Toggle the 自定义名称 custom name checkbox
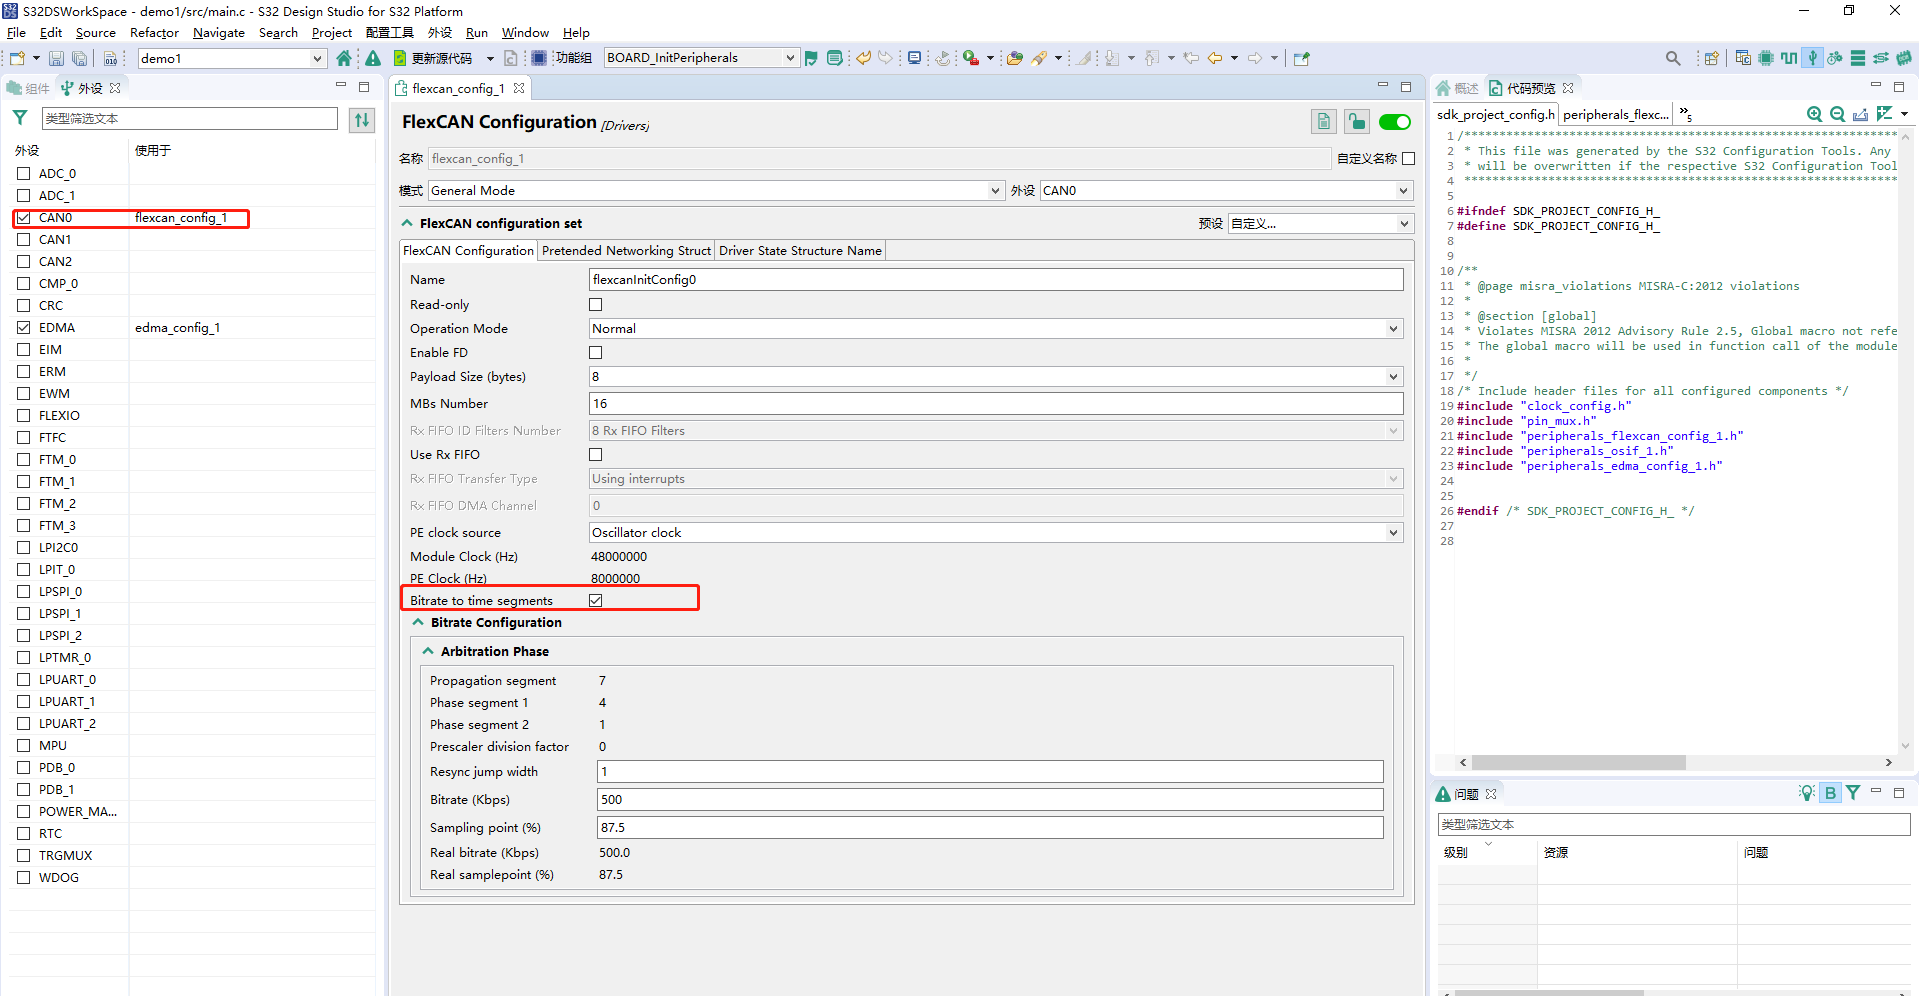Image resolution: width=1919 pixels, height=996 pixels. tap(1409, 159)
